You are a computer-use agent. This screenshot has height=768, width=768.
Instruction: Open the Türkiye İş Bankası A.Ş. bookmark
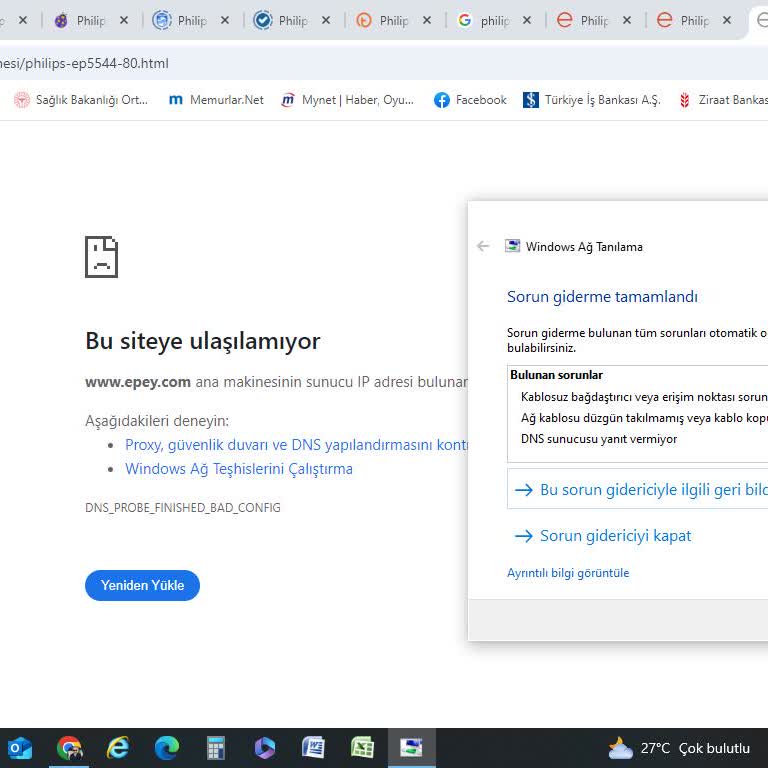point(592,100)
